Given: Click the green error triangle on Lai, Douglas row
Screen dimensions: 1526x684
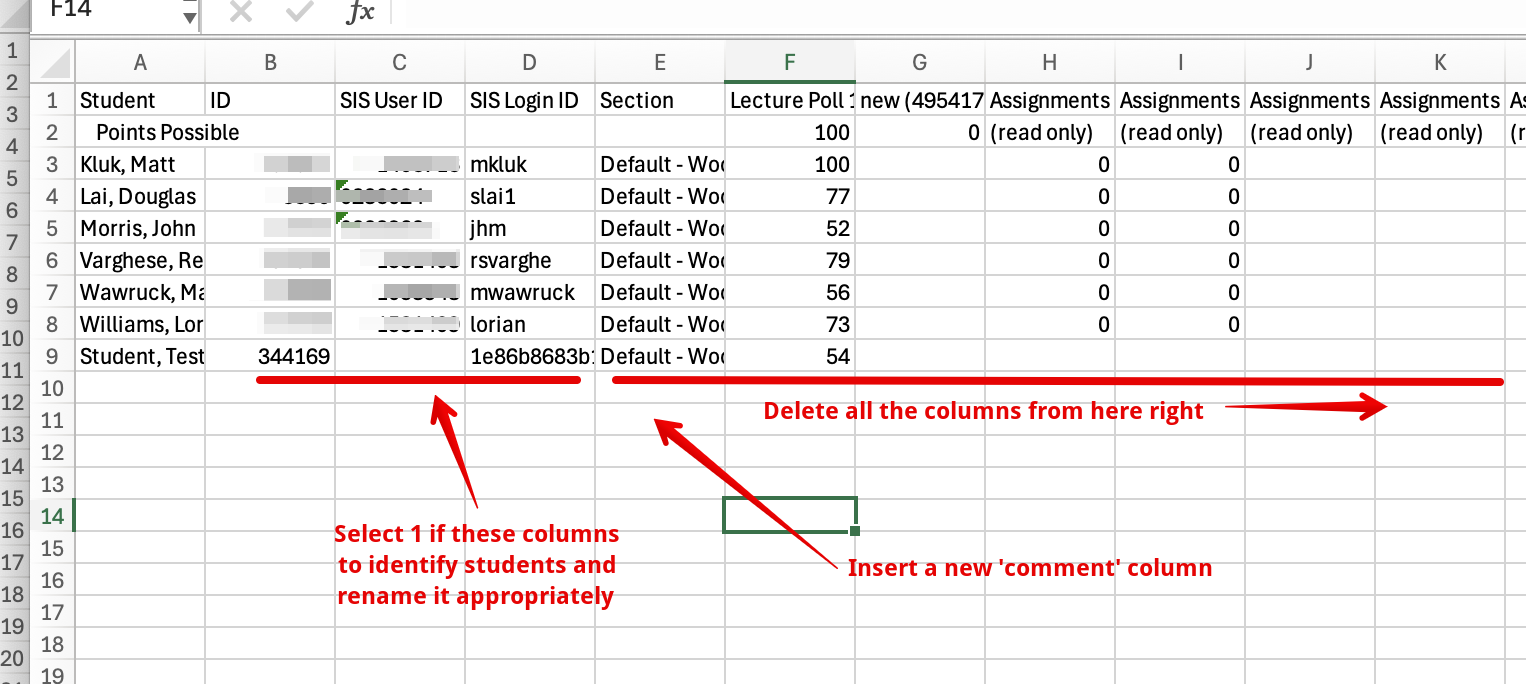Looking at the screenshot, I should [x=342, y=185].
